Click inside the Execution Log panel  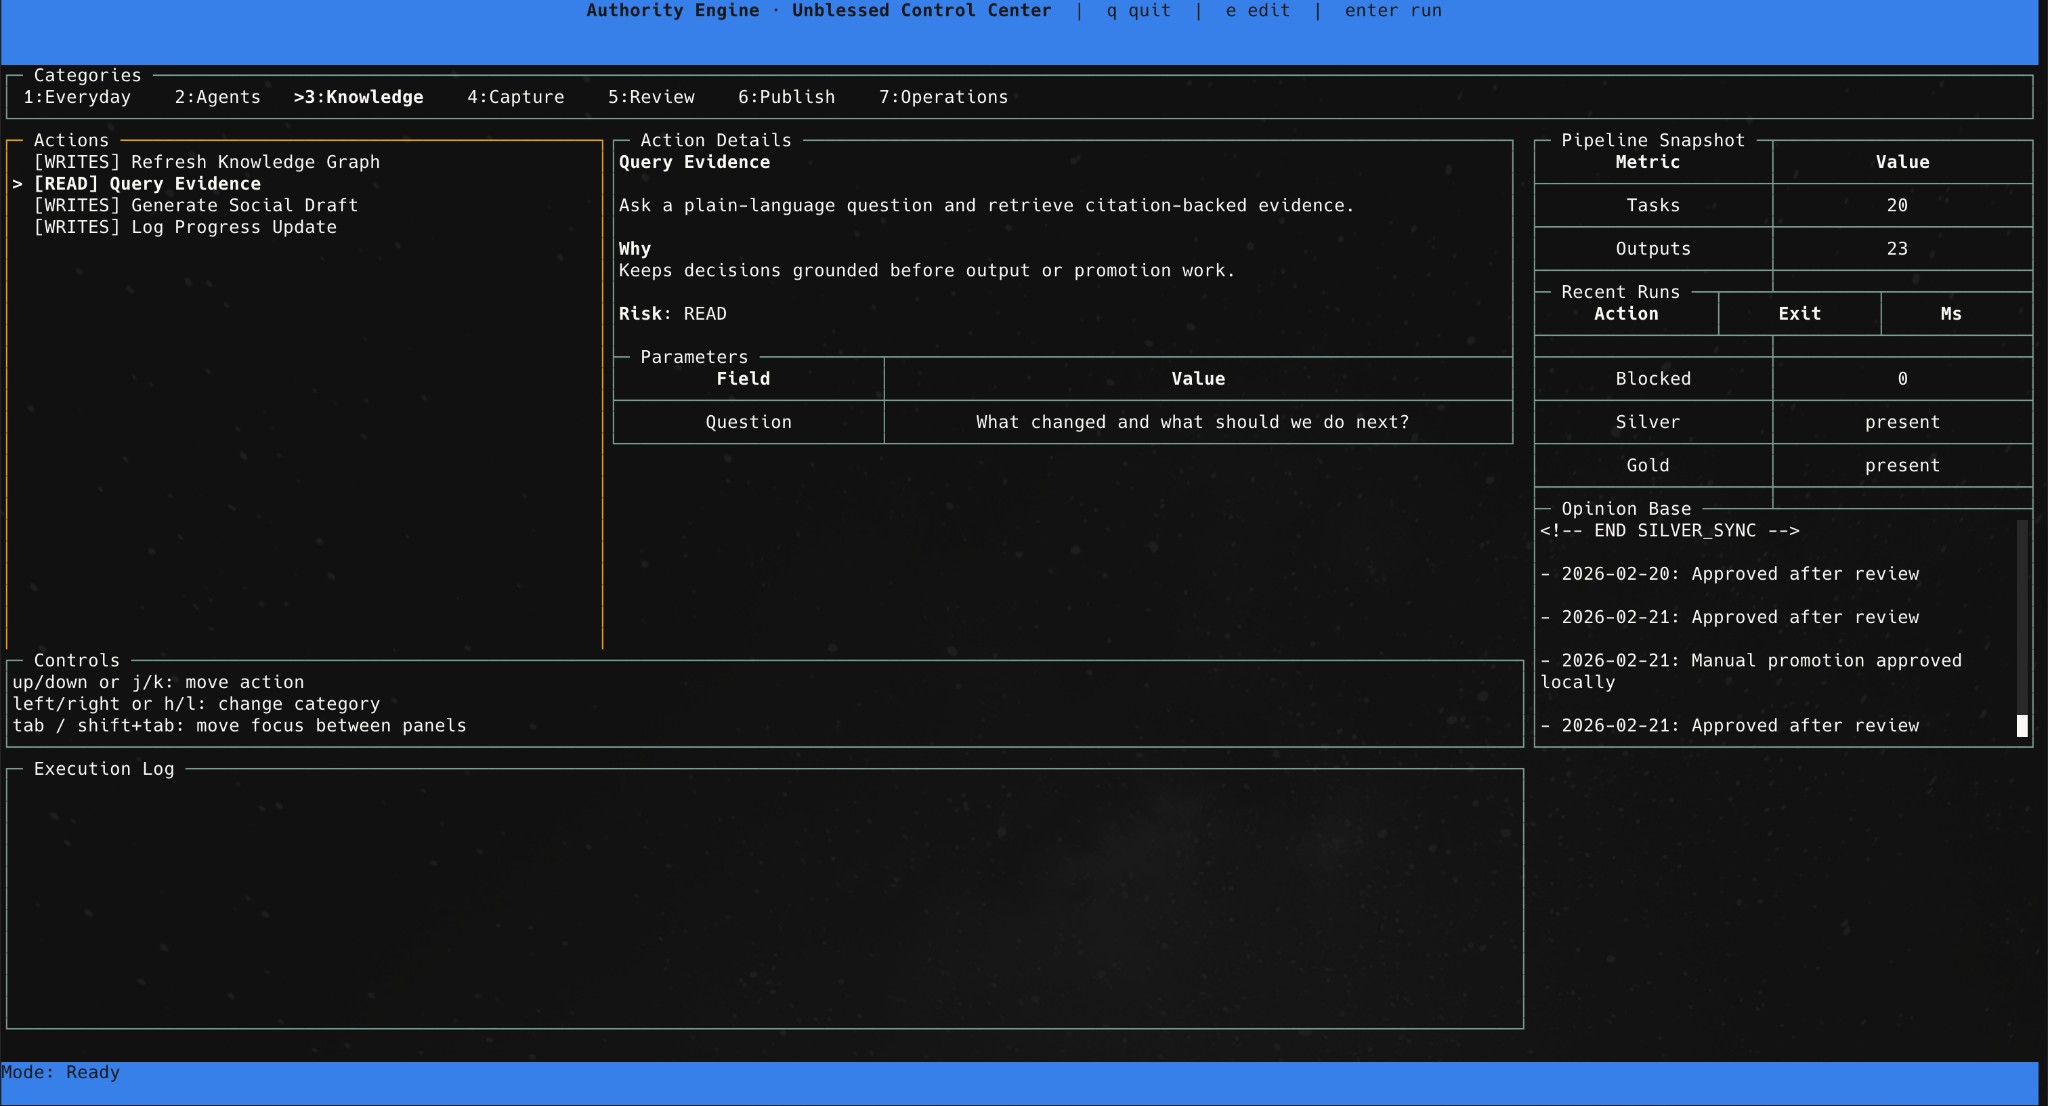tap(764, 900)
